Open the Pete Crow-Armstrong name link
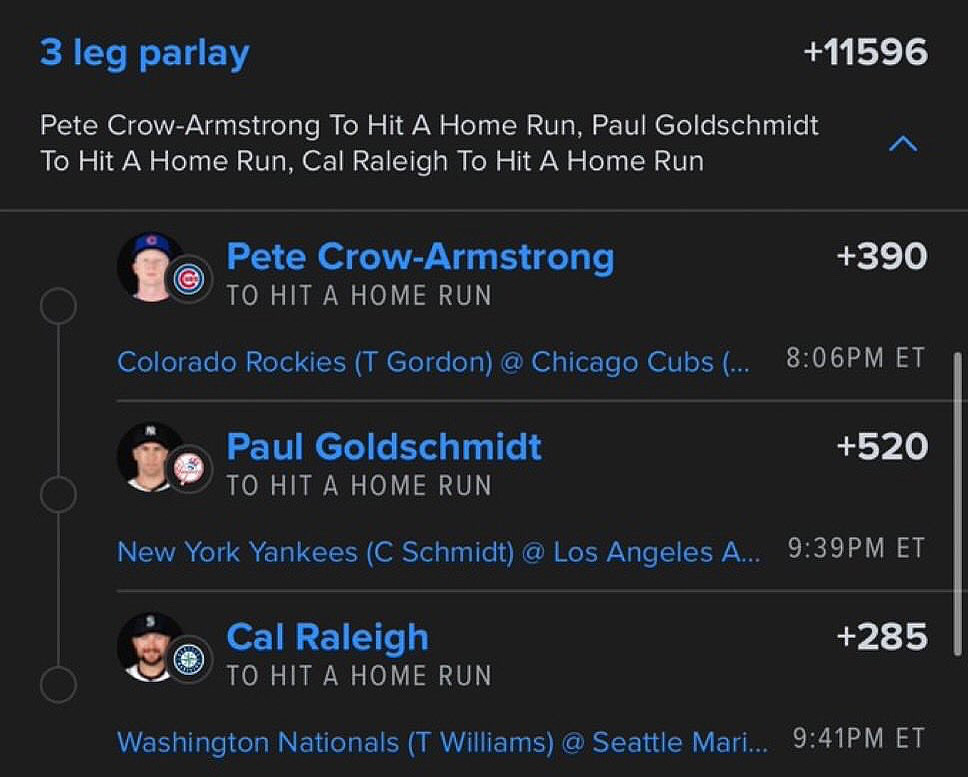Image resolution: width=968 pixels, height=777 pixels. 420,257
